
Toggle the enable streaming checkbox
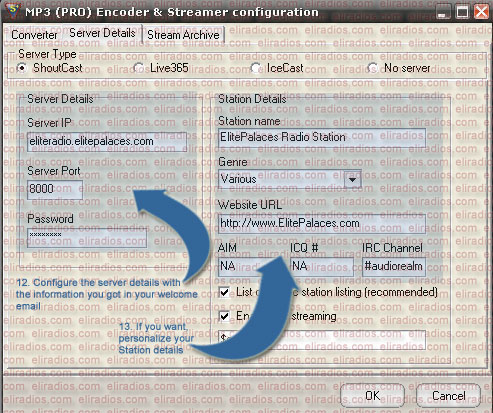pyautogui.click(x=225, y=316)
